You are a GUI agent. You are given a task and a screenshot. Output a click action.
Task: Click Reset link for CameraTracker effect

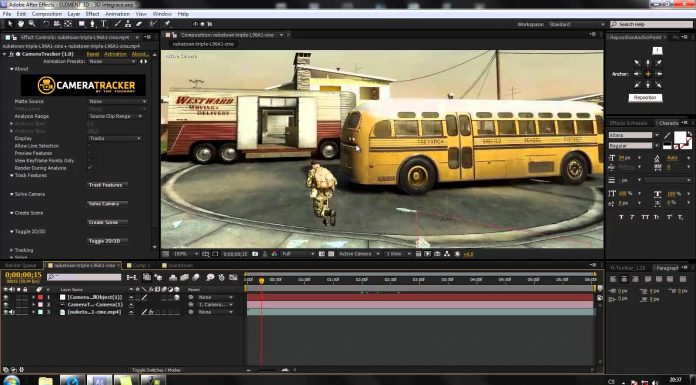point(93,54)
